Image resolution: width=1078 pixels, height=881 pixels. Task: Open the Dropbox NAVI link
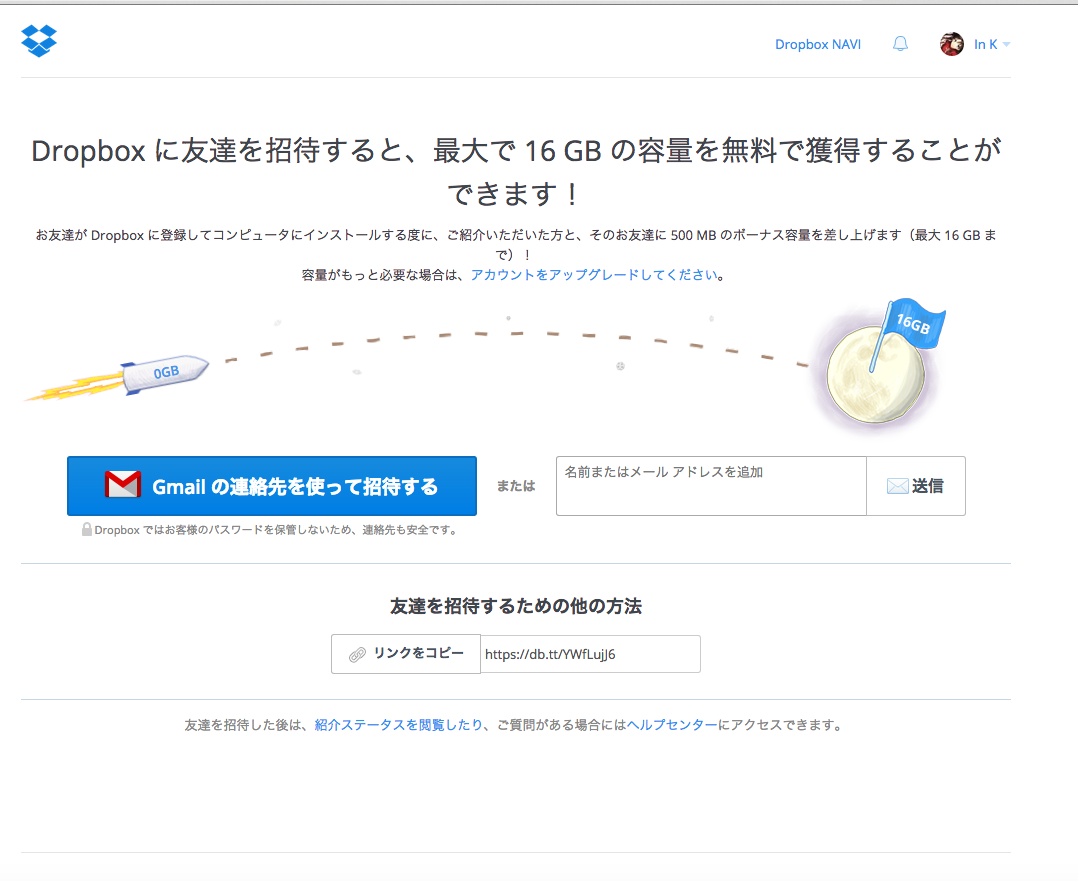[x=817, y=45]
